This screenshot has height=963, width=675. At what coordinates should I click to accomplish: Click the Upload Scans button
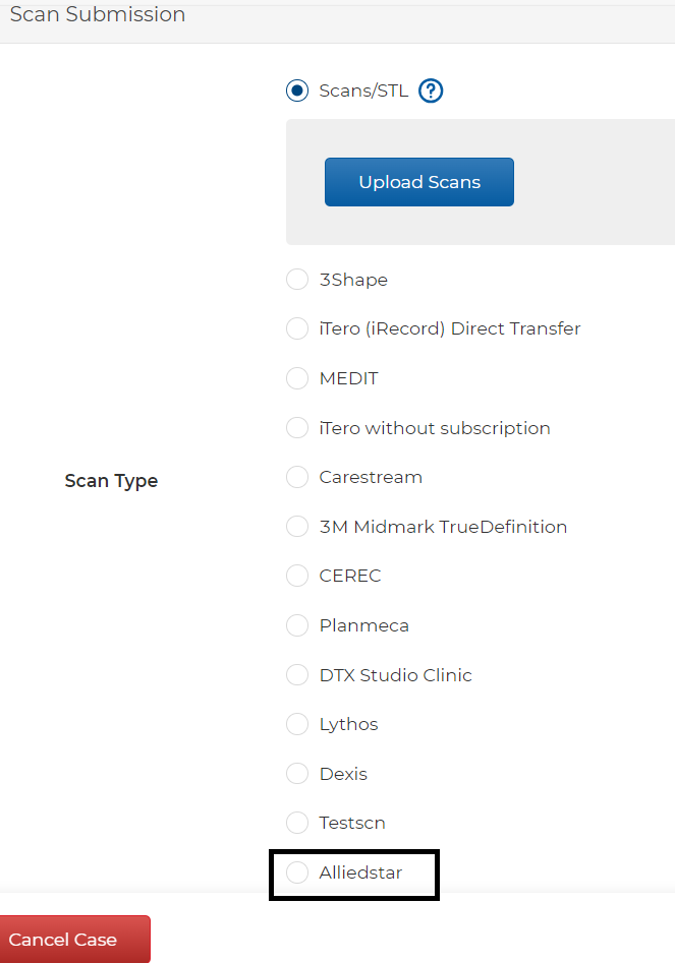tap(419, 182)
